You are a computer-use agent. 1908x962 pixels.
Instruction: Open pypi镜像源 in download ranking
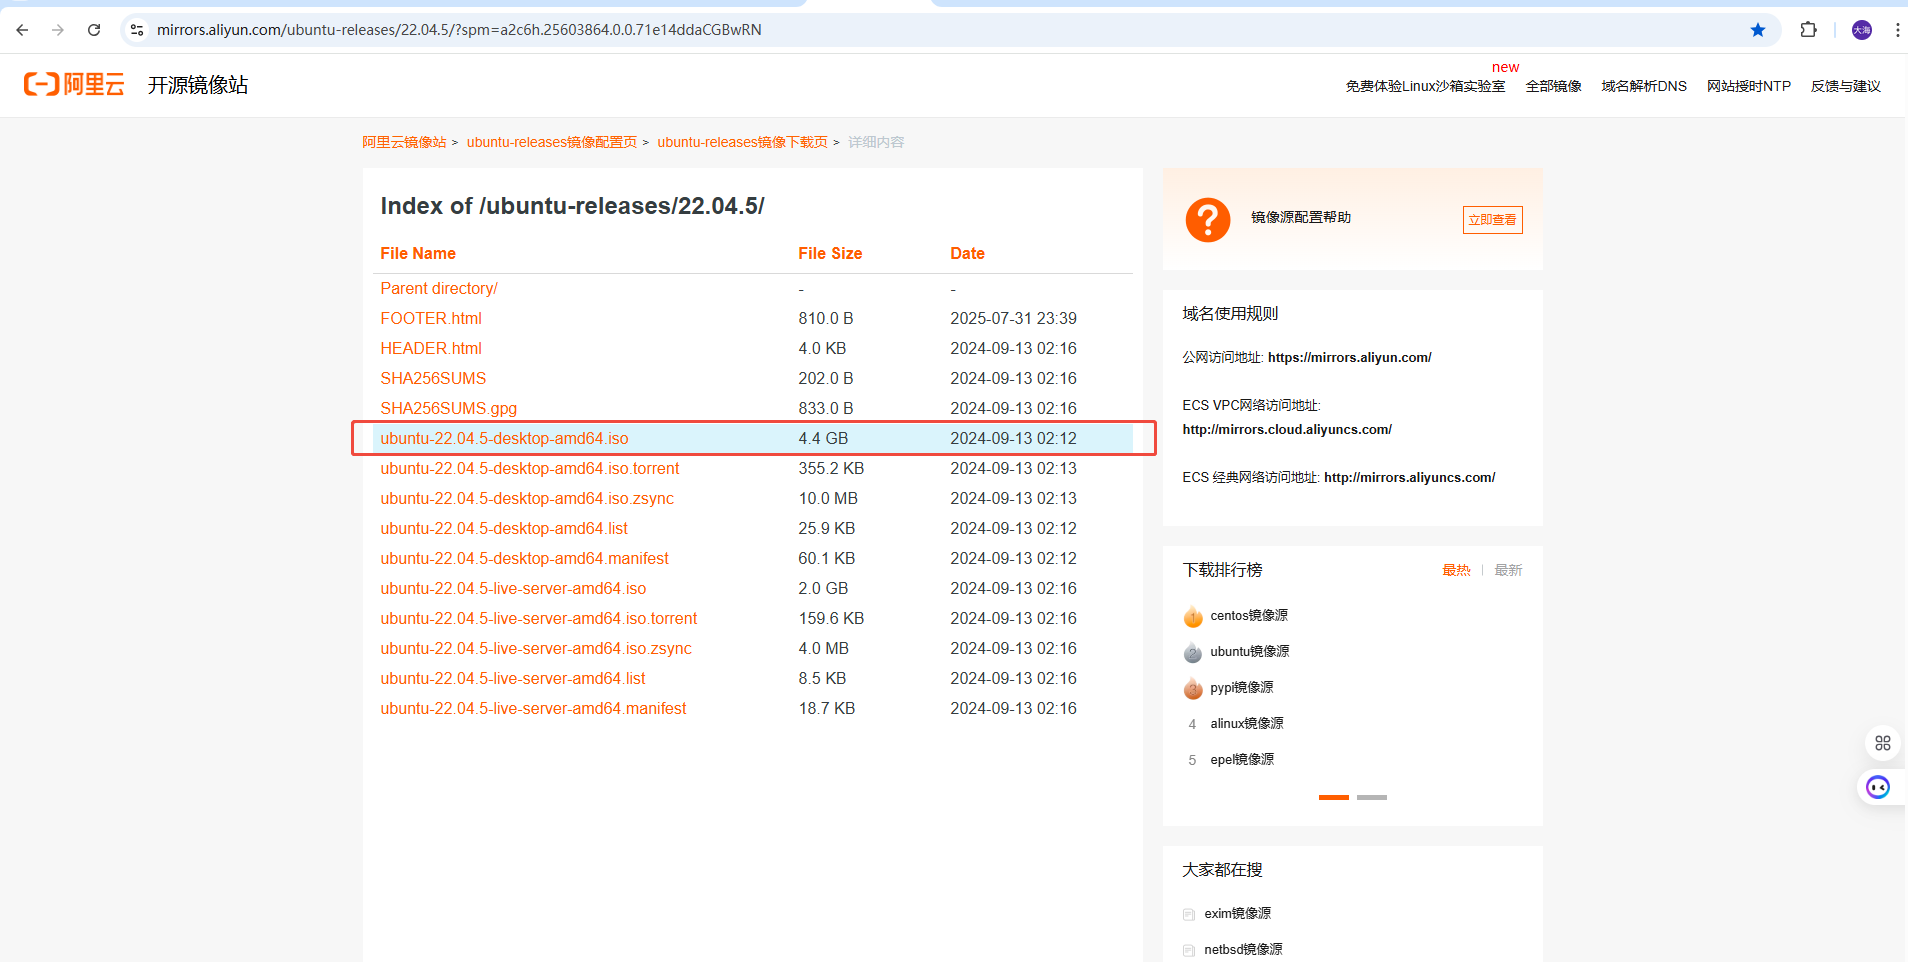pos(1242,688)
